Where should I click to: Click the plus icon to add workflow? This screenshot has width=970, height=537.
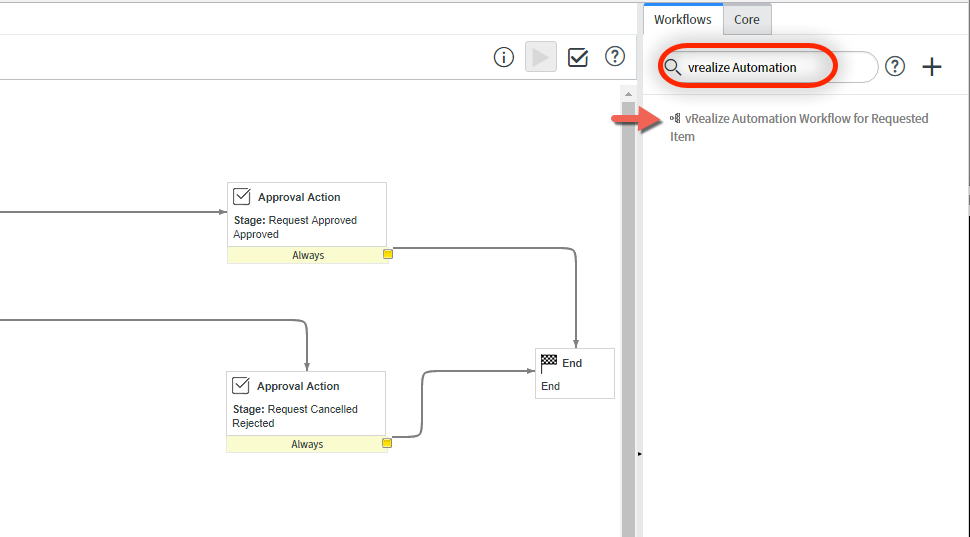[x=932, y=67]
